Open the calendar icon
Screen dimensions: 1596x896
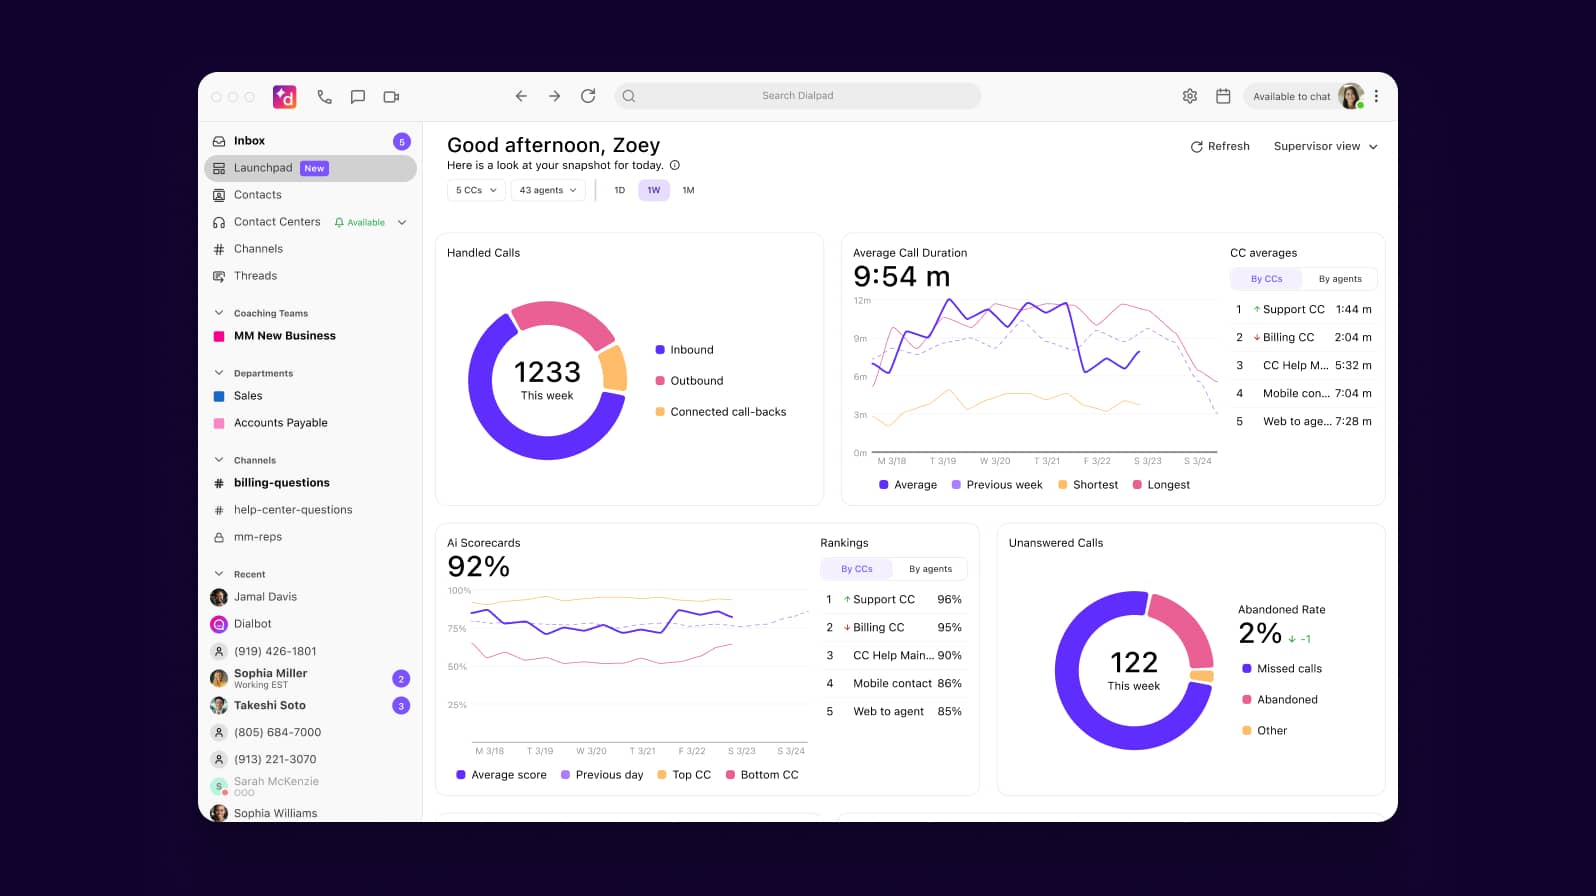[x=1222, y=96]
